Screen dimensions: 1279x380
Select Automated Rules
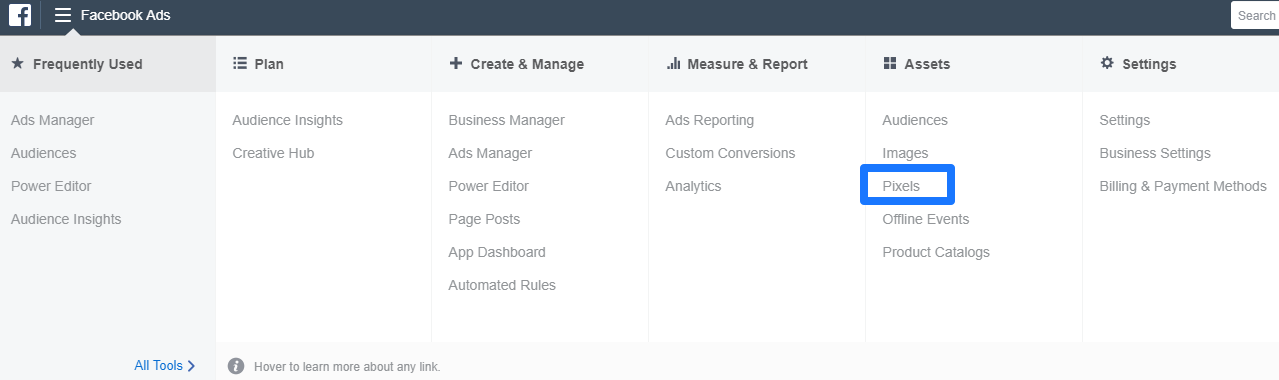click(502, 285)
